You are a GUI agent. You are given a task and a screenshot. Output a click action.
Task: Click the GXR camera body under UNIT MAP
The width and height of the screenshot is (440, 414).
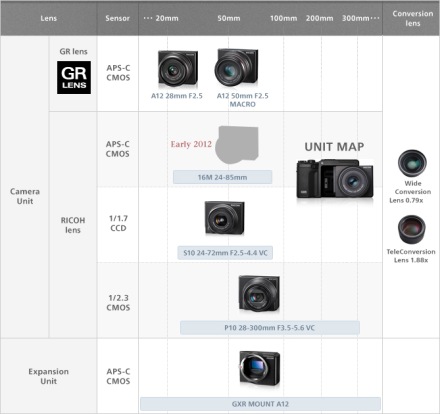click(335, 179)
